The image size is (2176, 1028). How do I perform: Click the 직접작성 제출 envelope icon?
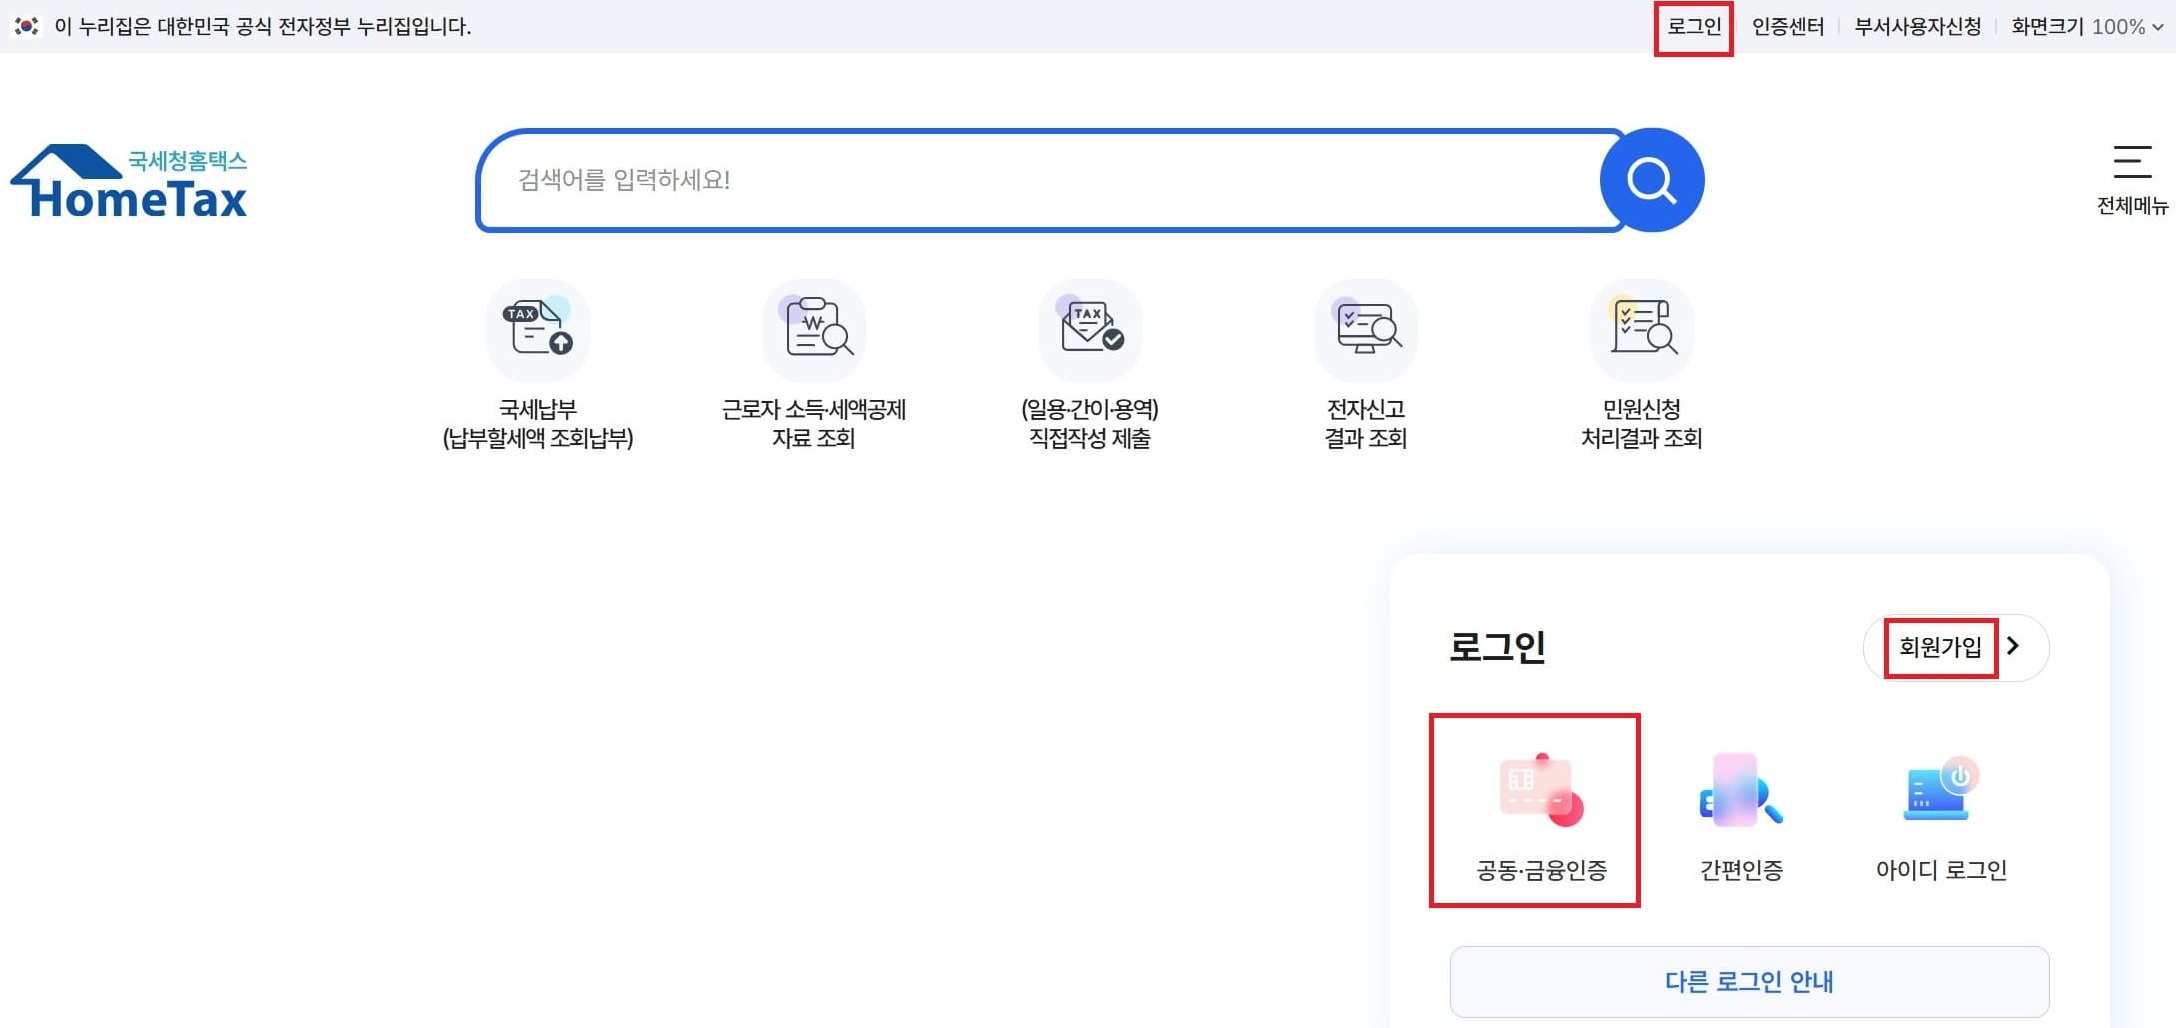1090,330
